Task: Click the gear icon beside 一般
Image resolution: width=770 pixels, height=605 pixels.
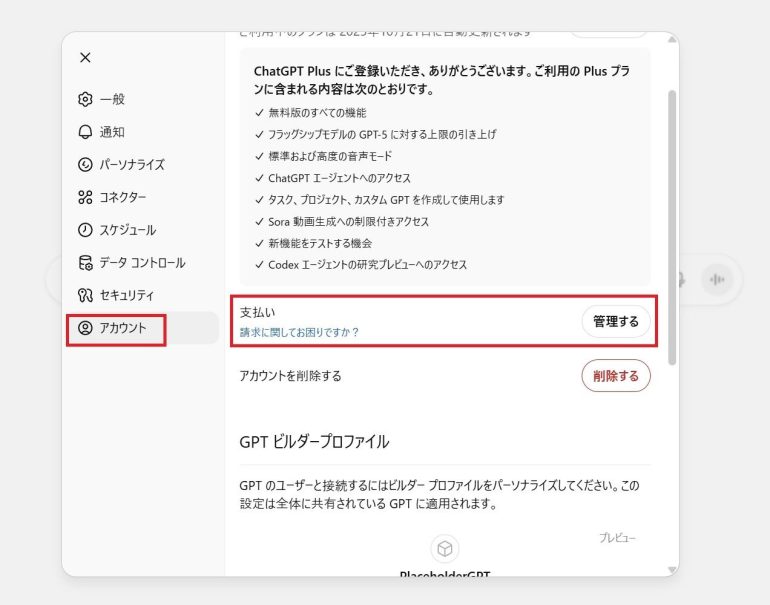Action: [85, 99]
